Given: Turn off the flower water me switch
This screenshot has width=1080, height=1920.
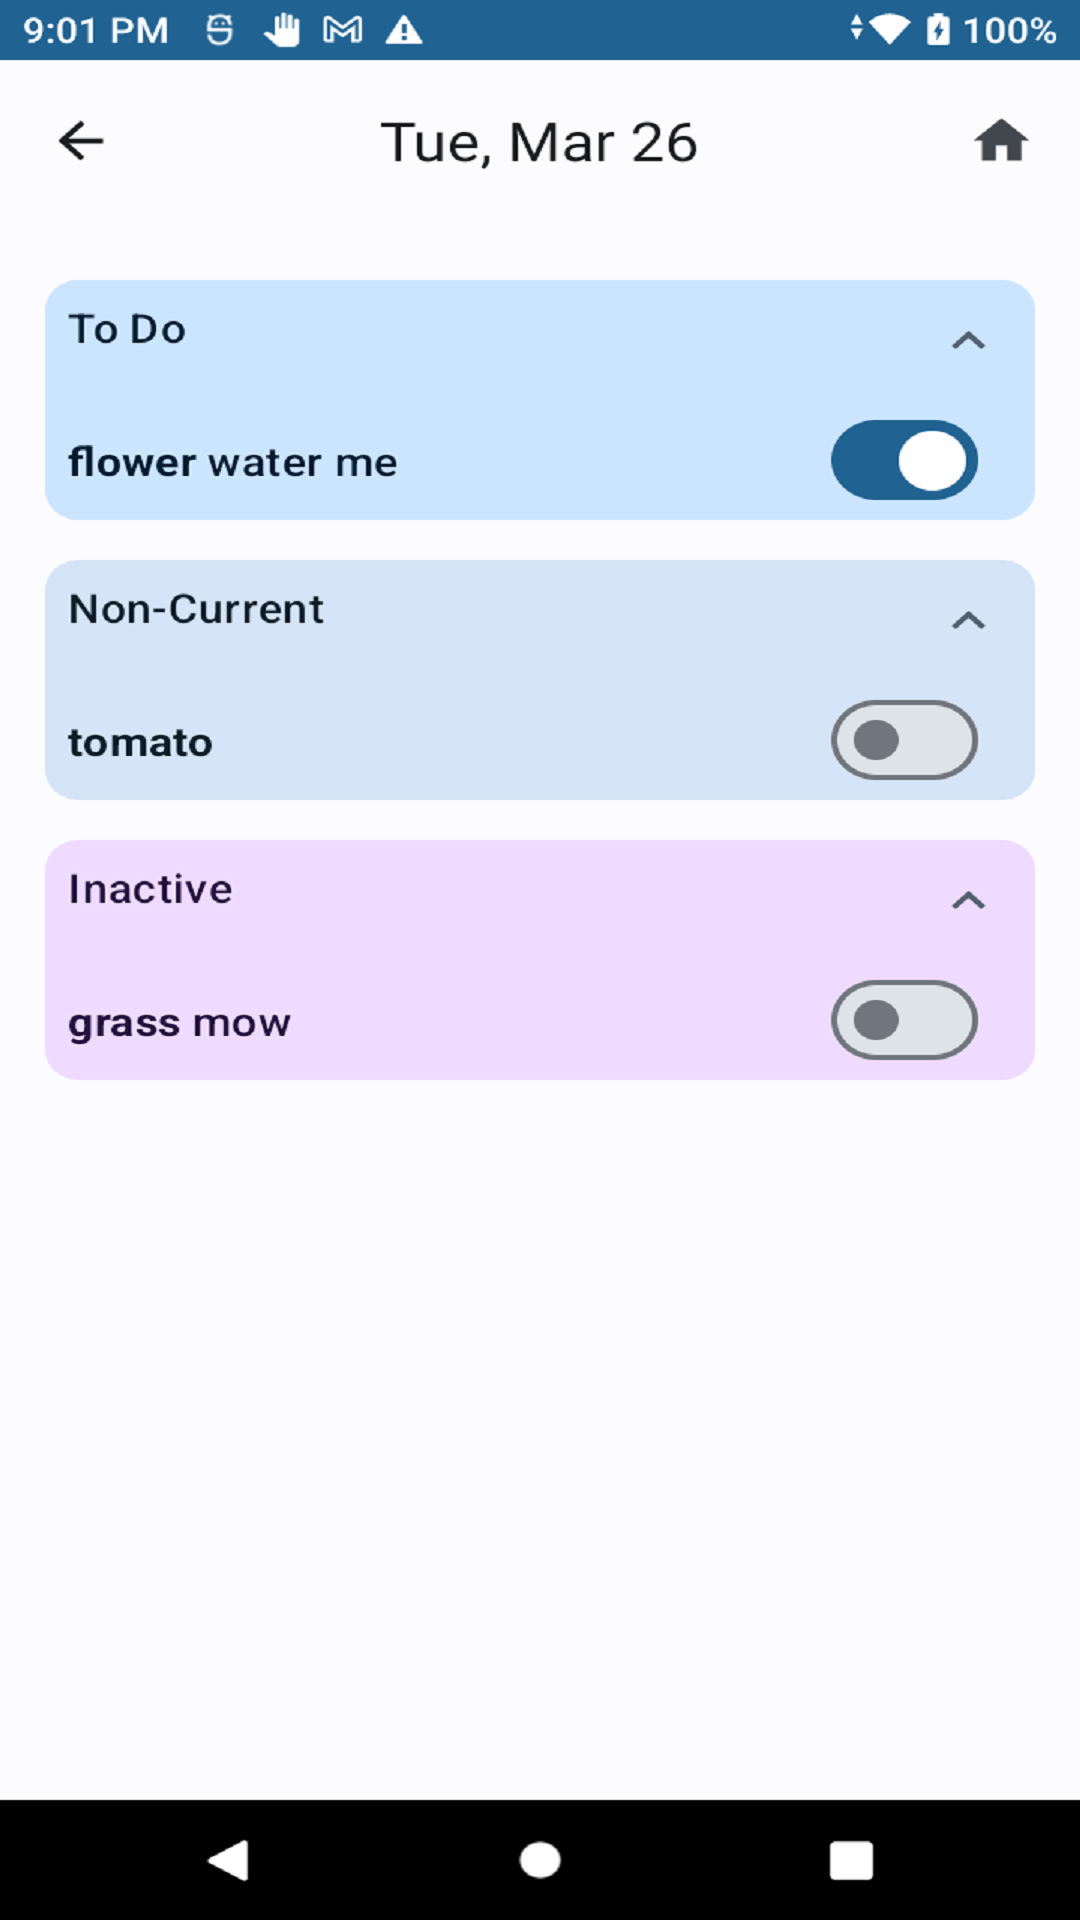Looking at the screenshot, I should click(904, 461).
